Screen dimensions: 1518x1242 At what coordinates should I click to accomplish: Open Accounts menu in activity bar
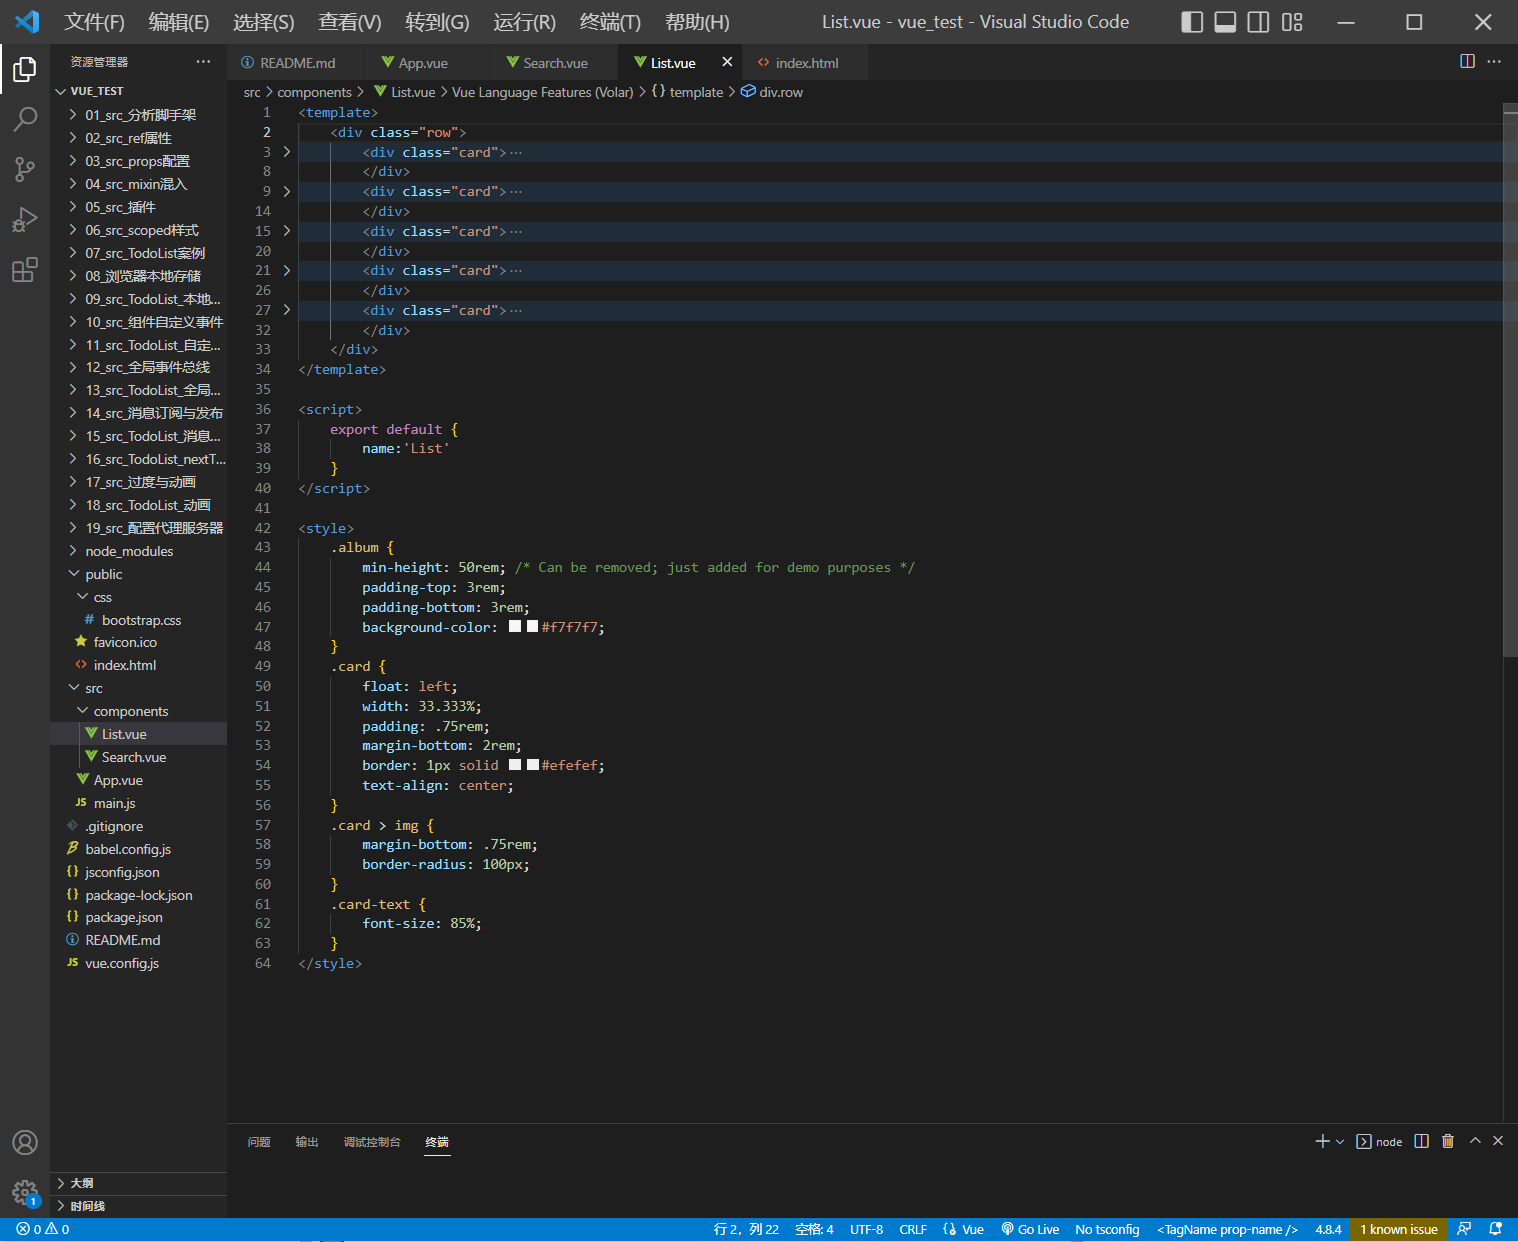(x=25, y=1143)
